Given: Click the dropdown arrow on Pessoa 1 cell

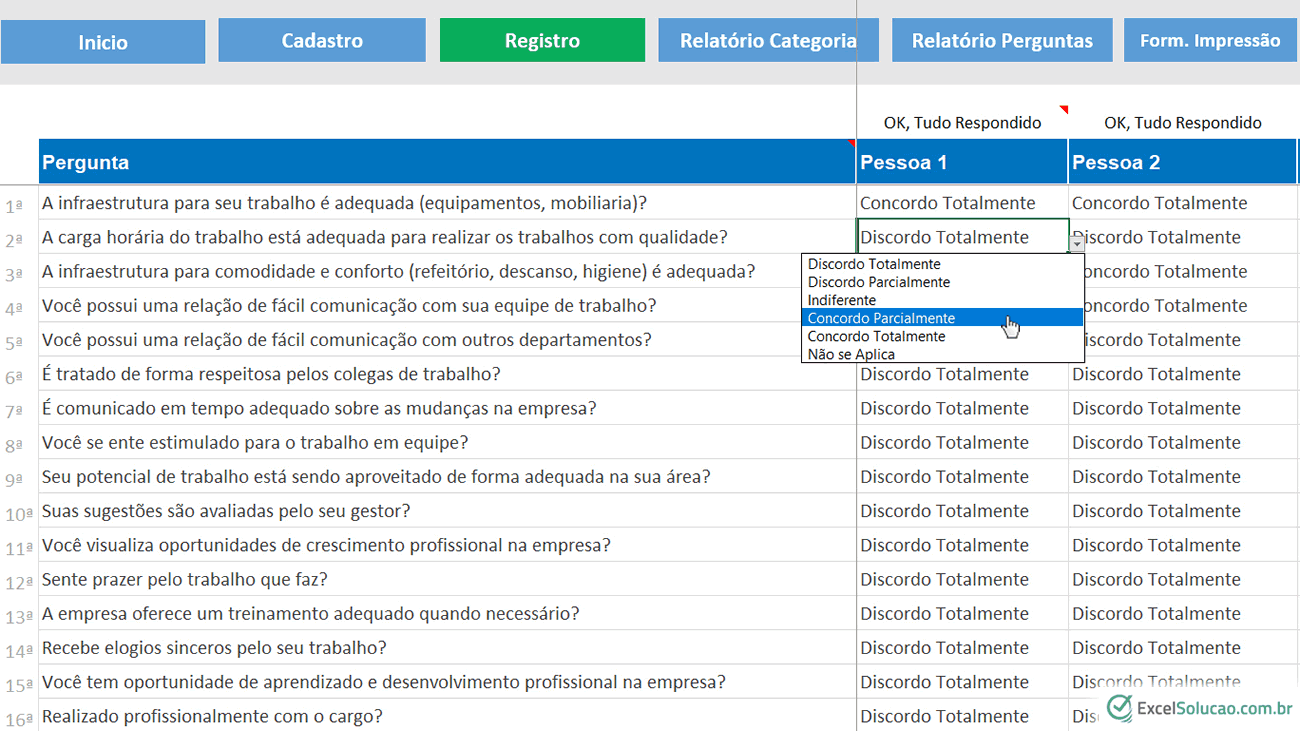Looking at the screenshot, I should coord(1077,243).
